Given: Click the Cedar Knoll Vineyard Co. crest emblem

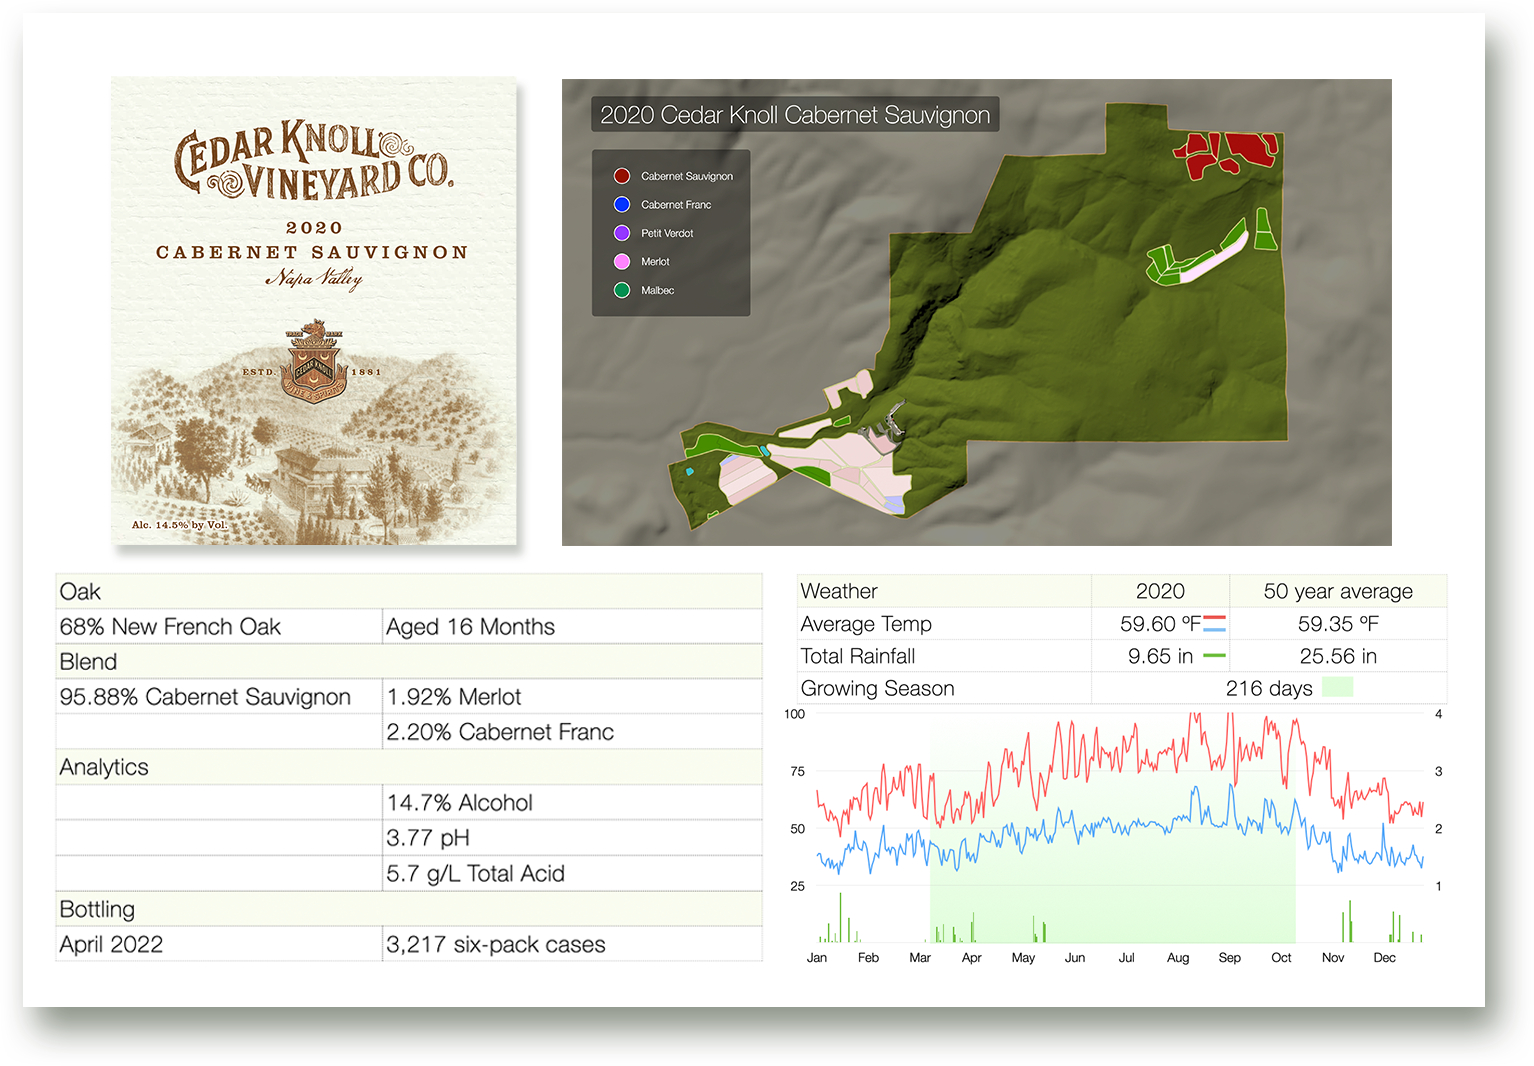Looking at the screenshot, I should coord(315,362).
